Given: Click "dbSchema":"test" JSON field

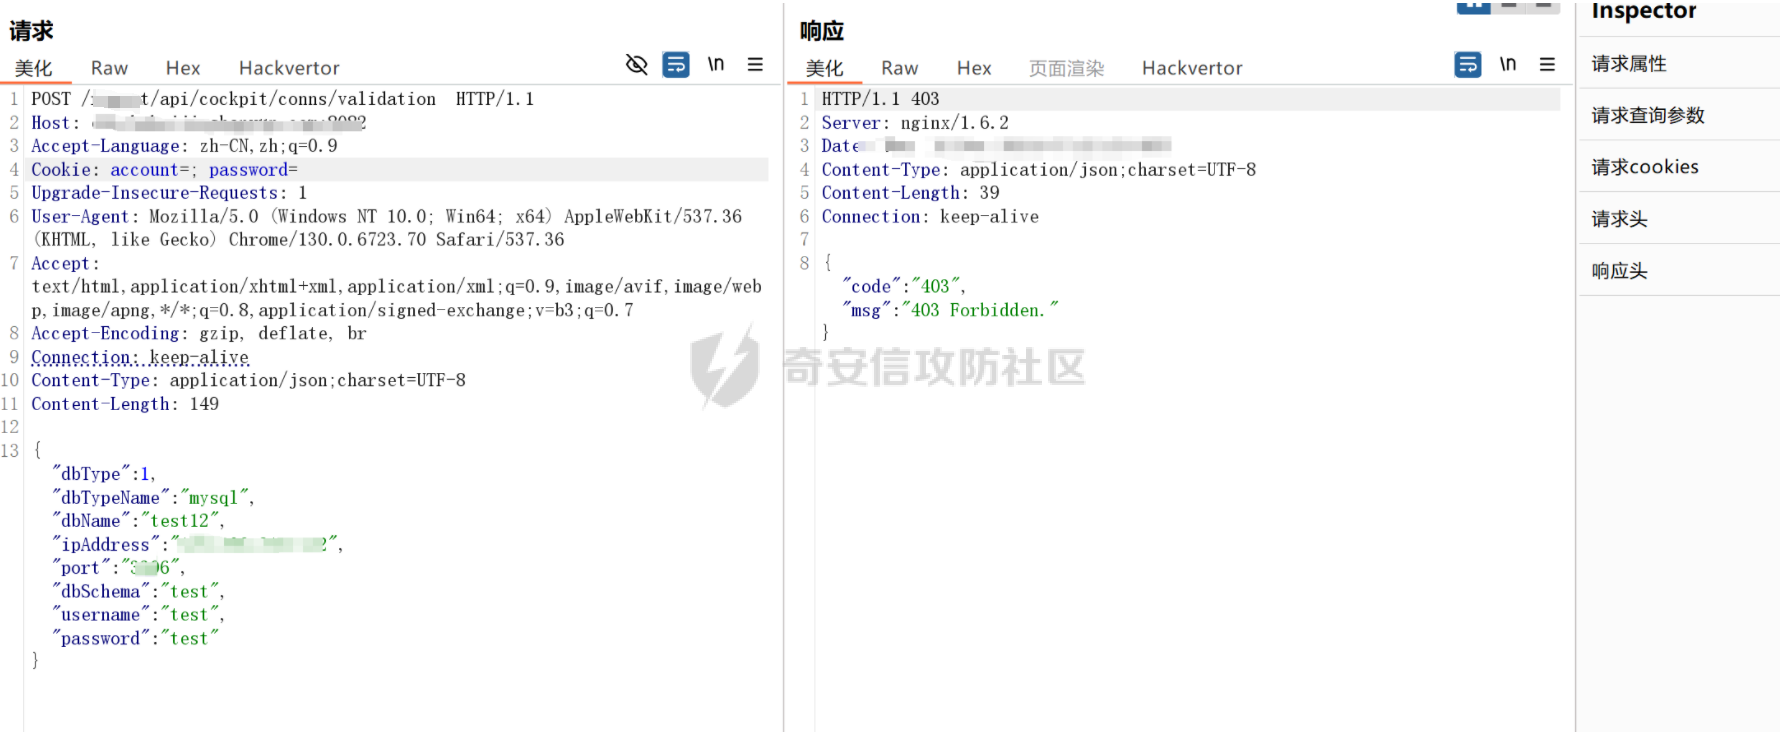Looking at the screenshot, I should 138,592.
